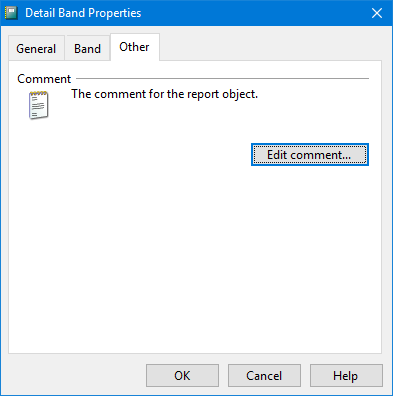Click the notepad comment icon
The width and height of the screenshot is (393, 396).
[x=39, y=105]
